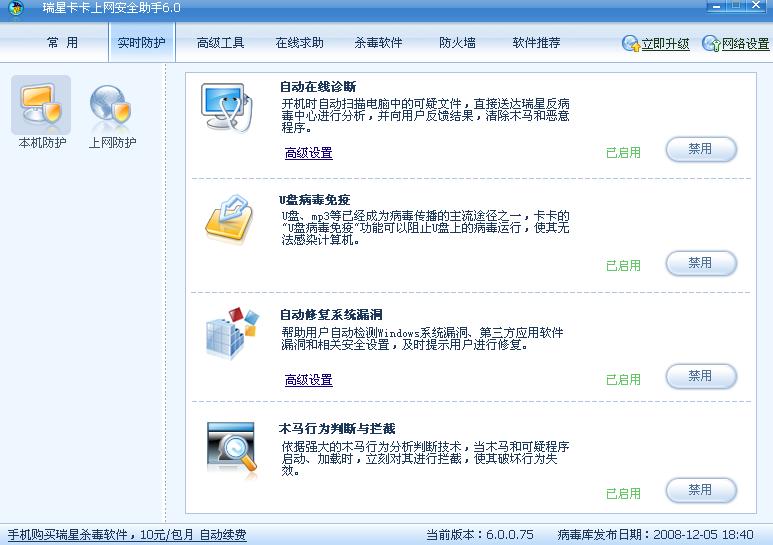Click the 立即升级 globe icon

click(x=631, y=43)
